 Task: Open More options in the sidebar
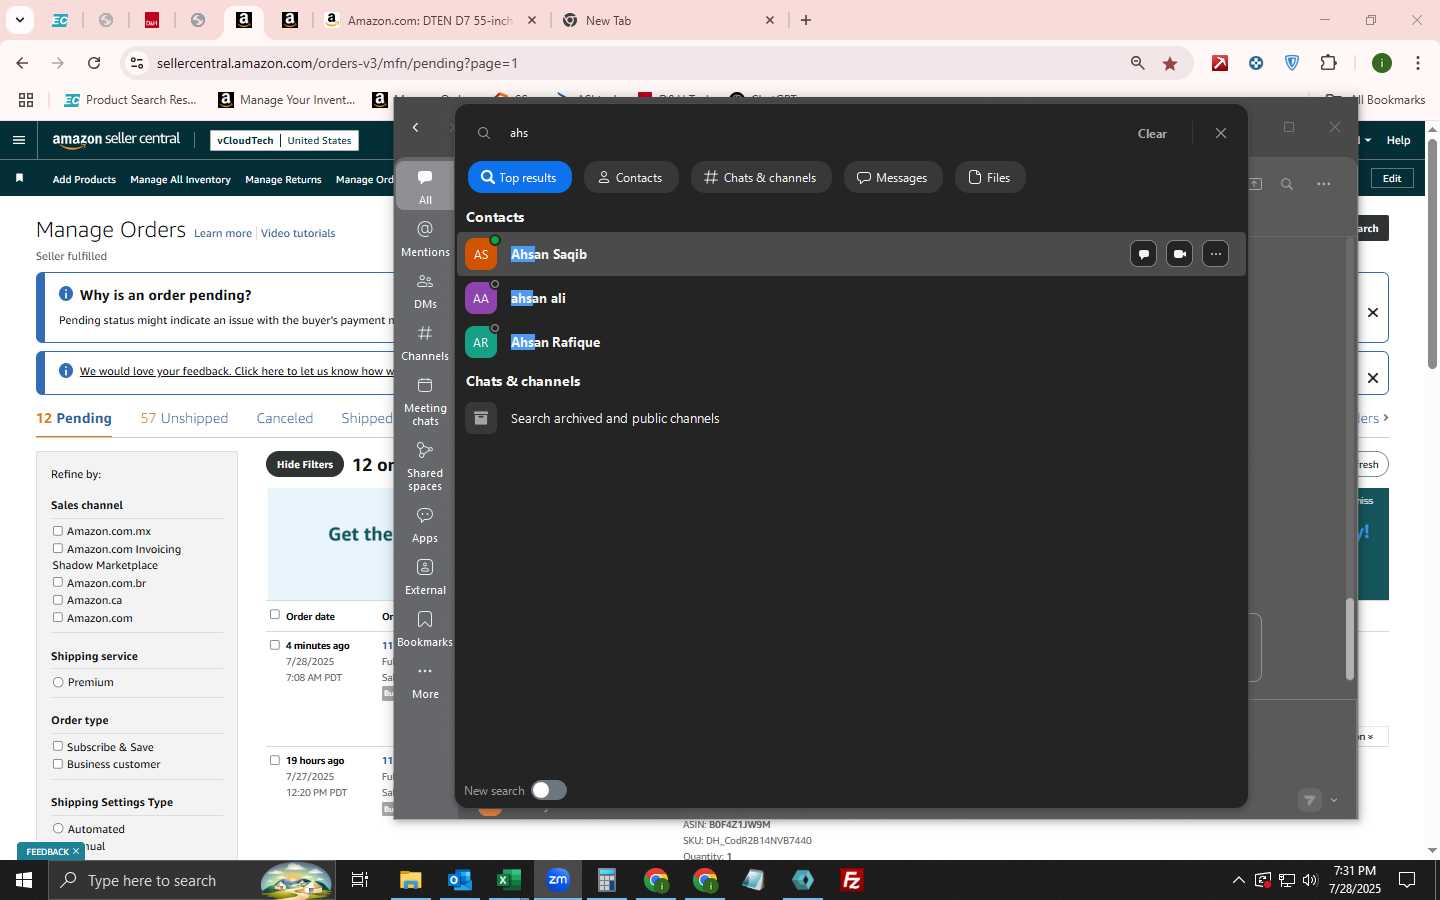425,681
